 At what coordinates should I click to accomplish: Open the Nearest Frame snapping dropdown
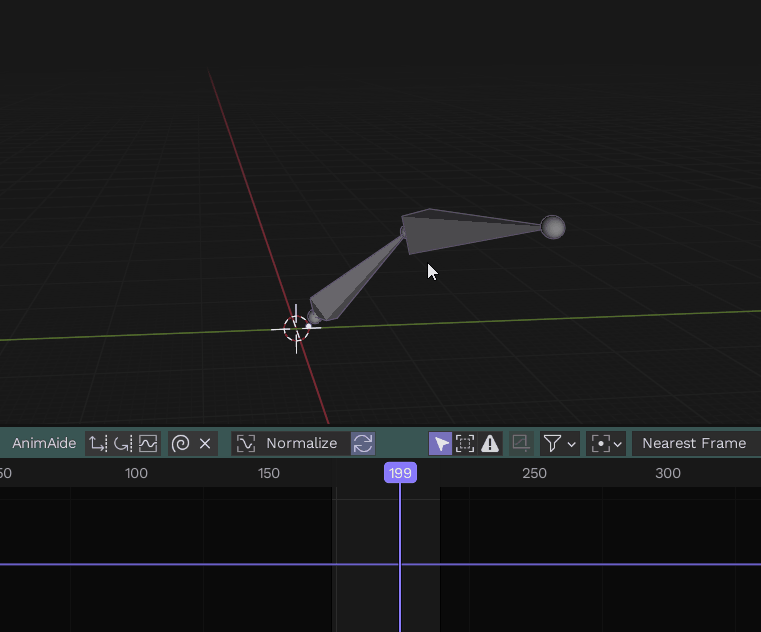pyautogui.click(x=696, y=443)
